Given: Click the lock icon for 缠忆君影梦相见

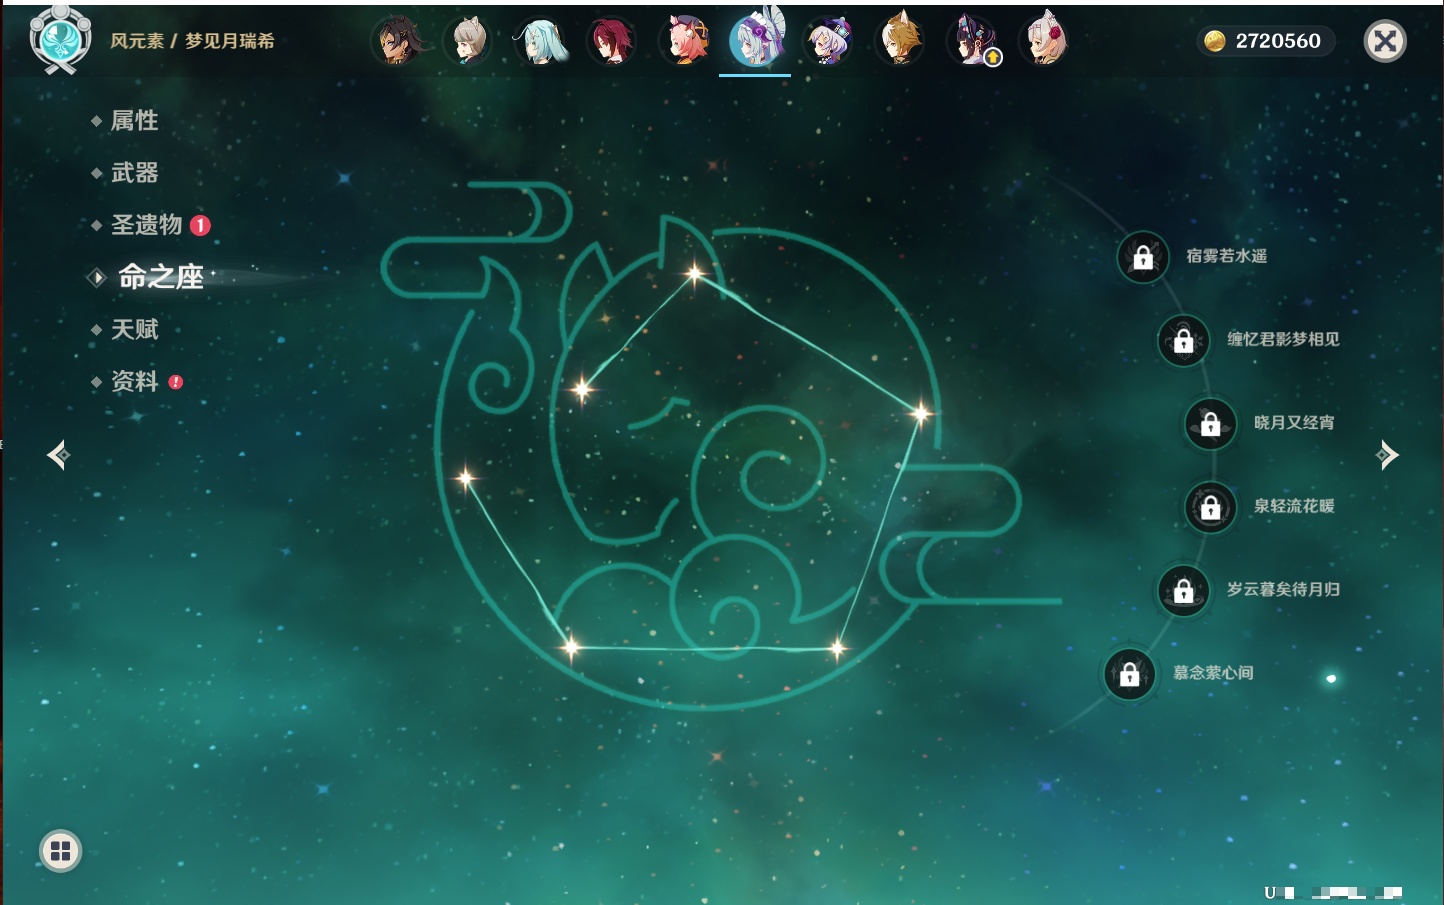Looking at the screenshot, I should pos(1184,340).
